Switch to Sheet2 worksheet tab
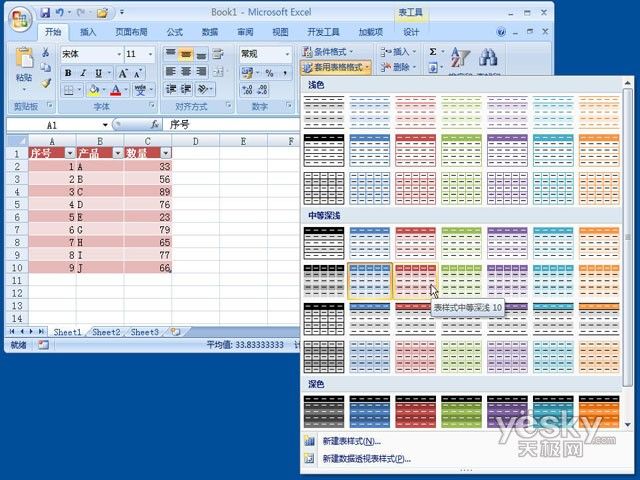The image size is (640, 480). (x=106, y=332)
